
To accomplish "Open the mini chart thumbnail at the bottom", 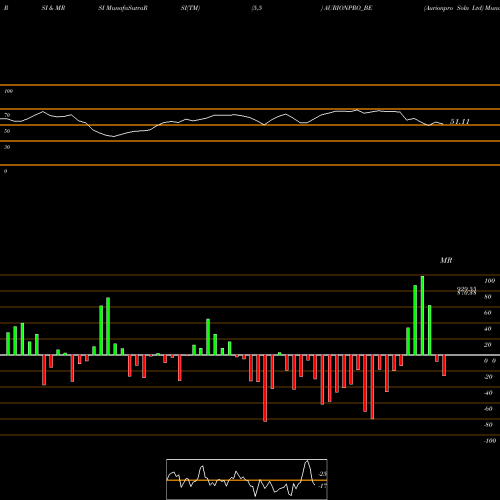I will (247, 479).
